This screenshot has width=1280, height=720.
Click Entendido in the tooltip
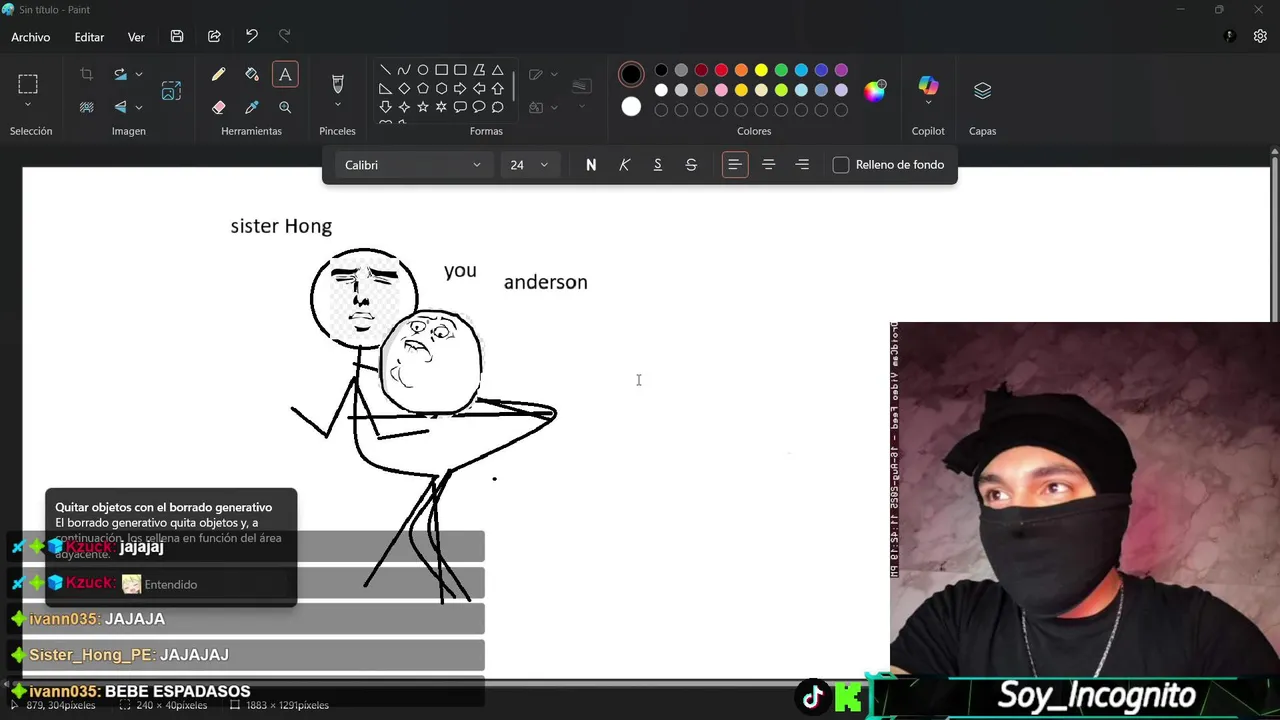(x=171, y=584)
